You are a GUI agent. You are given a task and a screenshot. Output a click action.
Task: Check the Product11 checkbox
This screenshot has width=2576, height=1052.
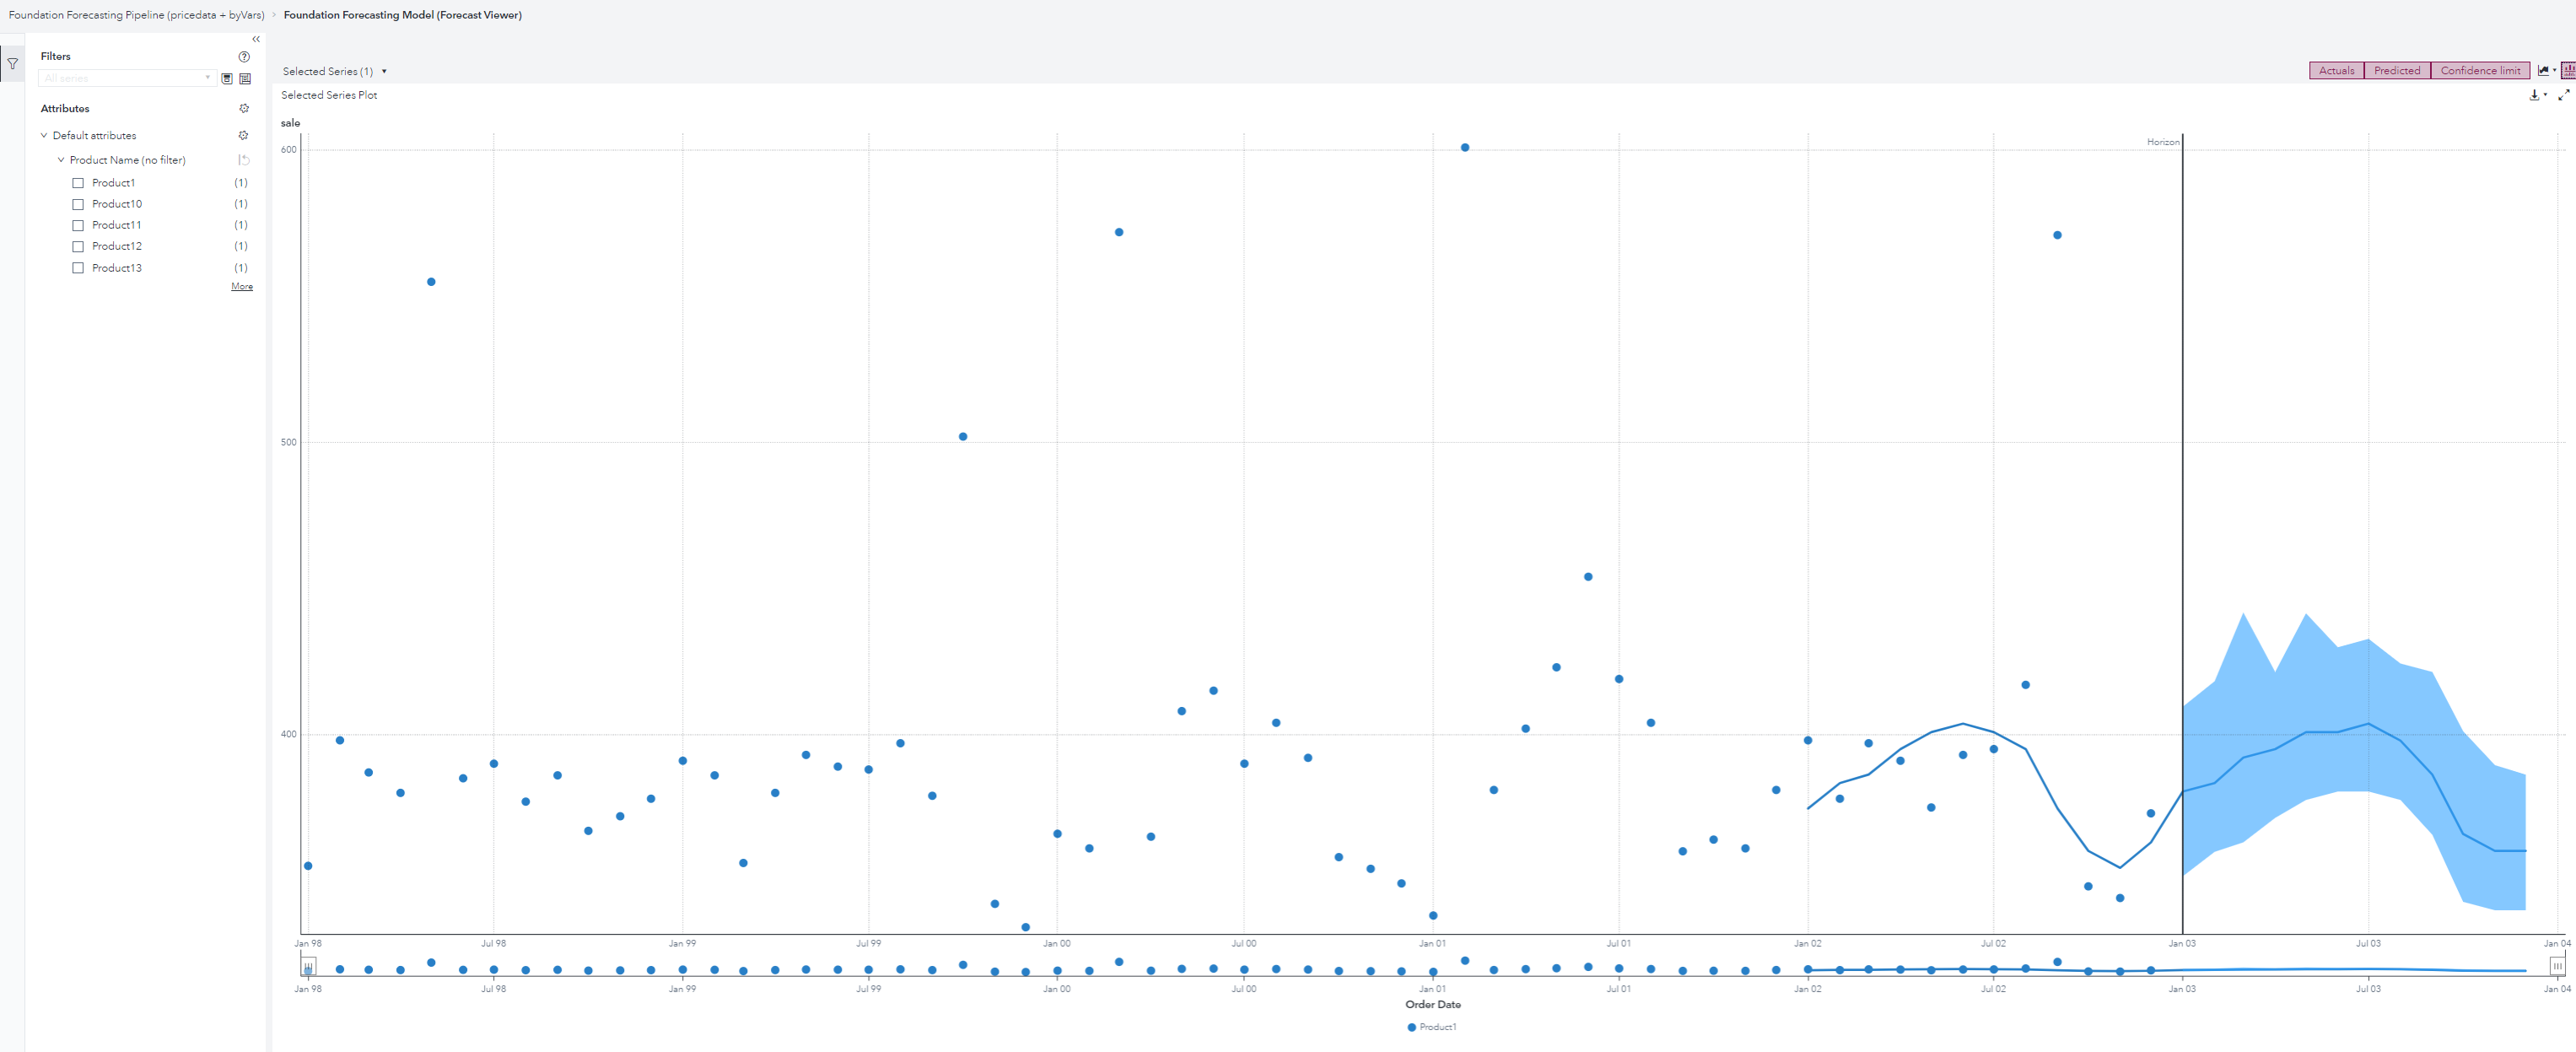click(78, 225)
